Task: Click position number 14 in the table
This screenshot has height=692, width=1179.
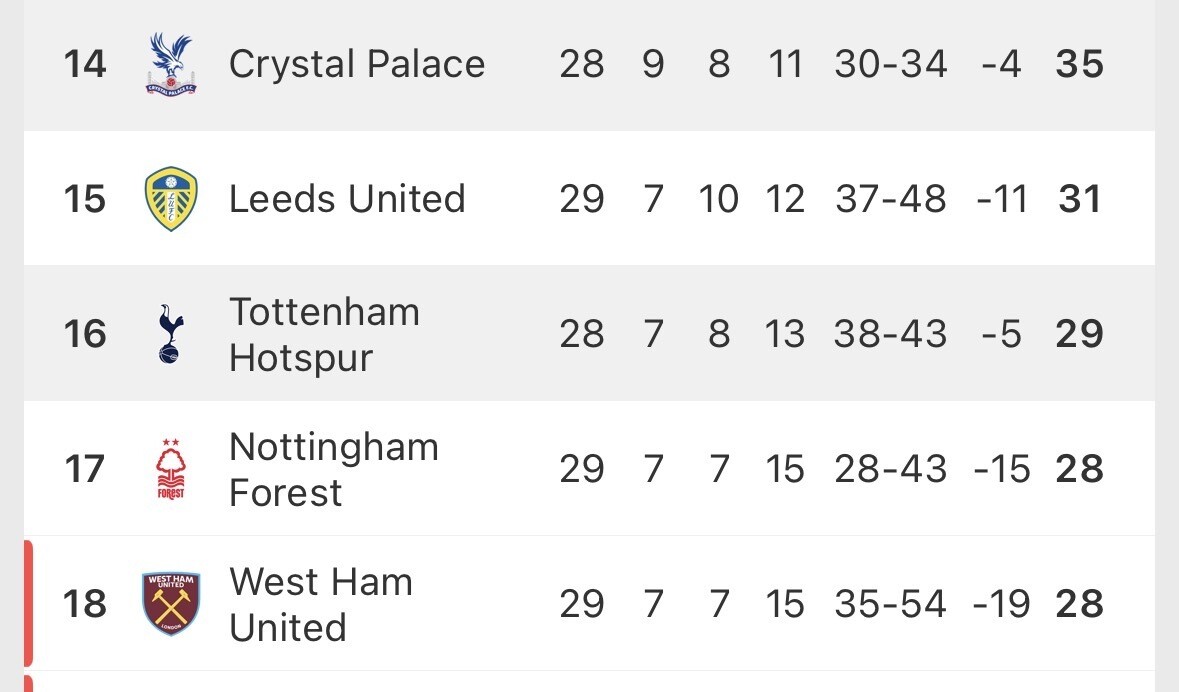Action: 85,64
